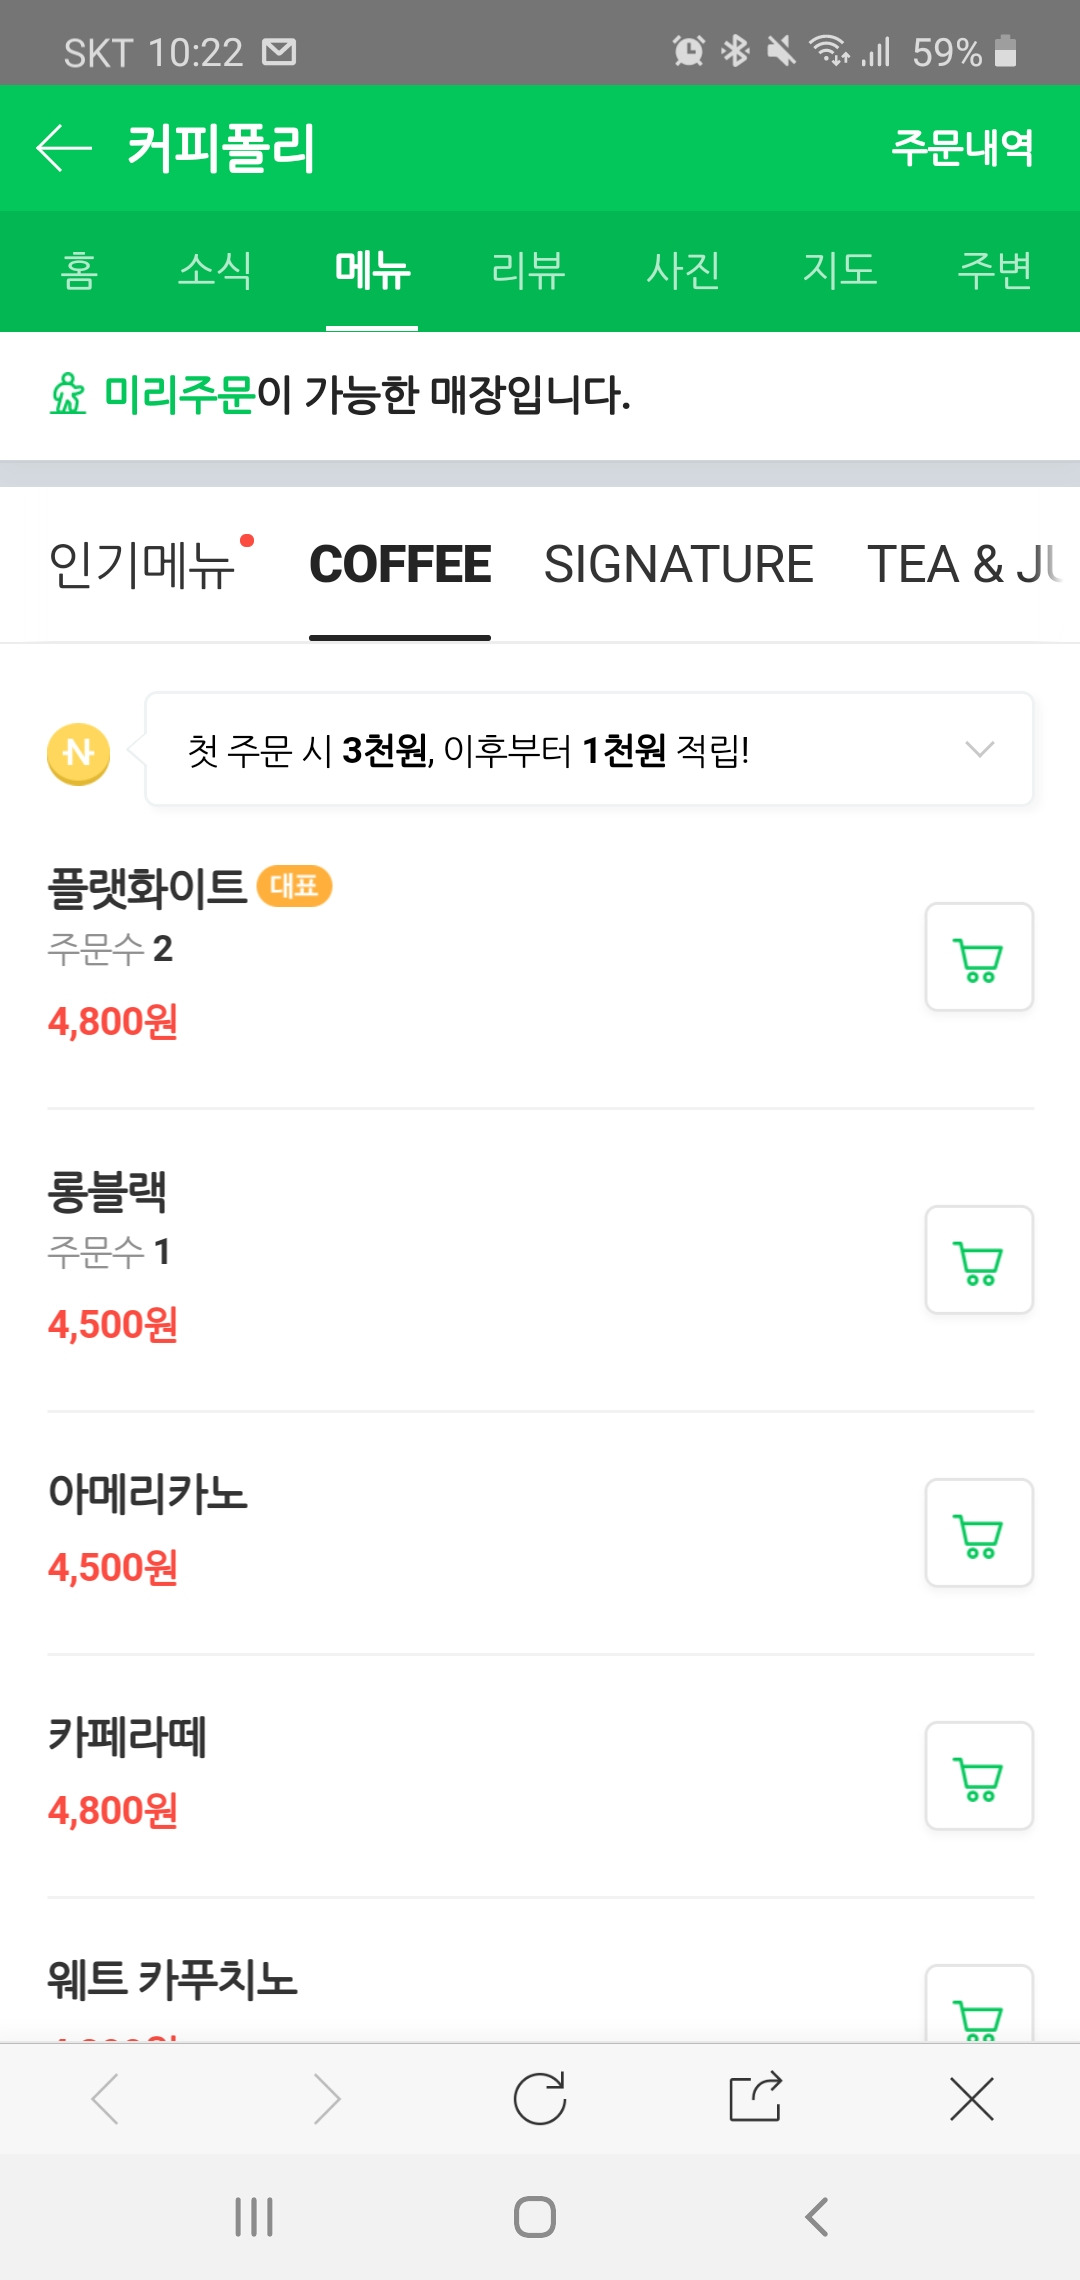Screen dimensions: 1080x2280
Task: Expand the first-order reward notice
Action: (589, 749)
